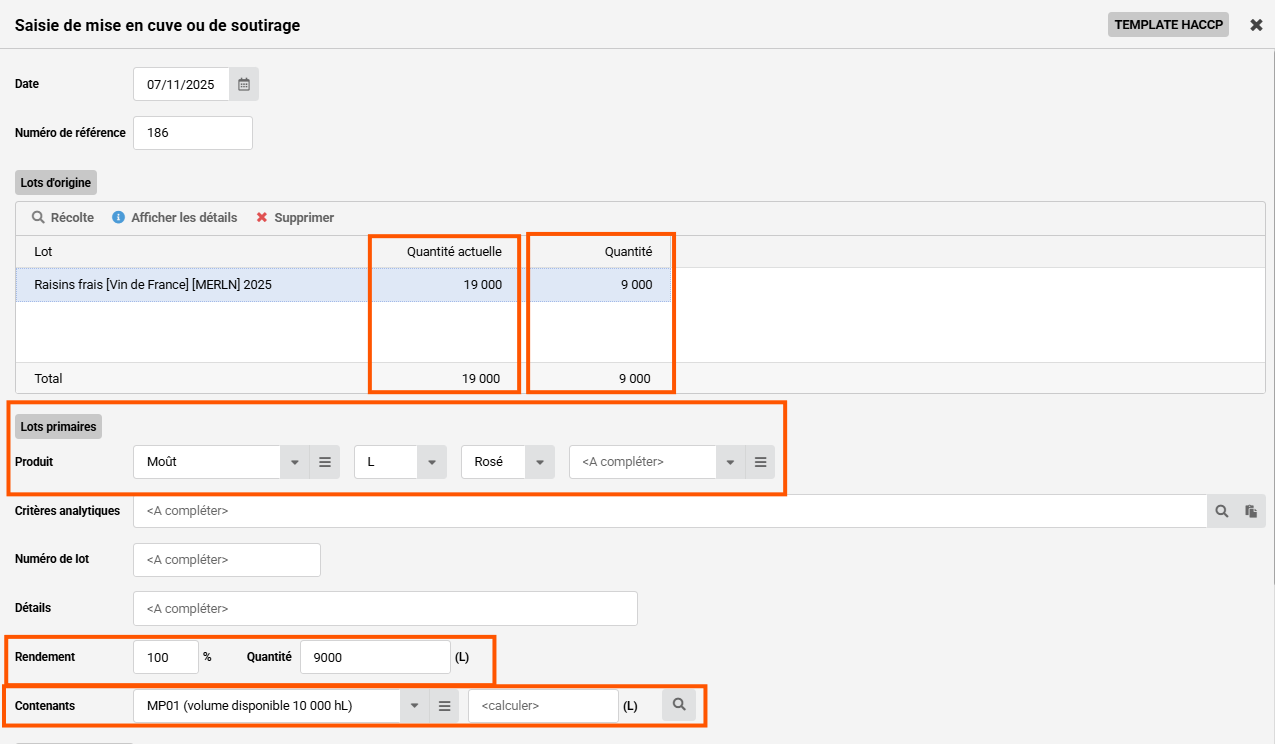Click the Afficher les détails info icon
Screen dimensions: 1275x744
pos(118,217)
